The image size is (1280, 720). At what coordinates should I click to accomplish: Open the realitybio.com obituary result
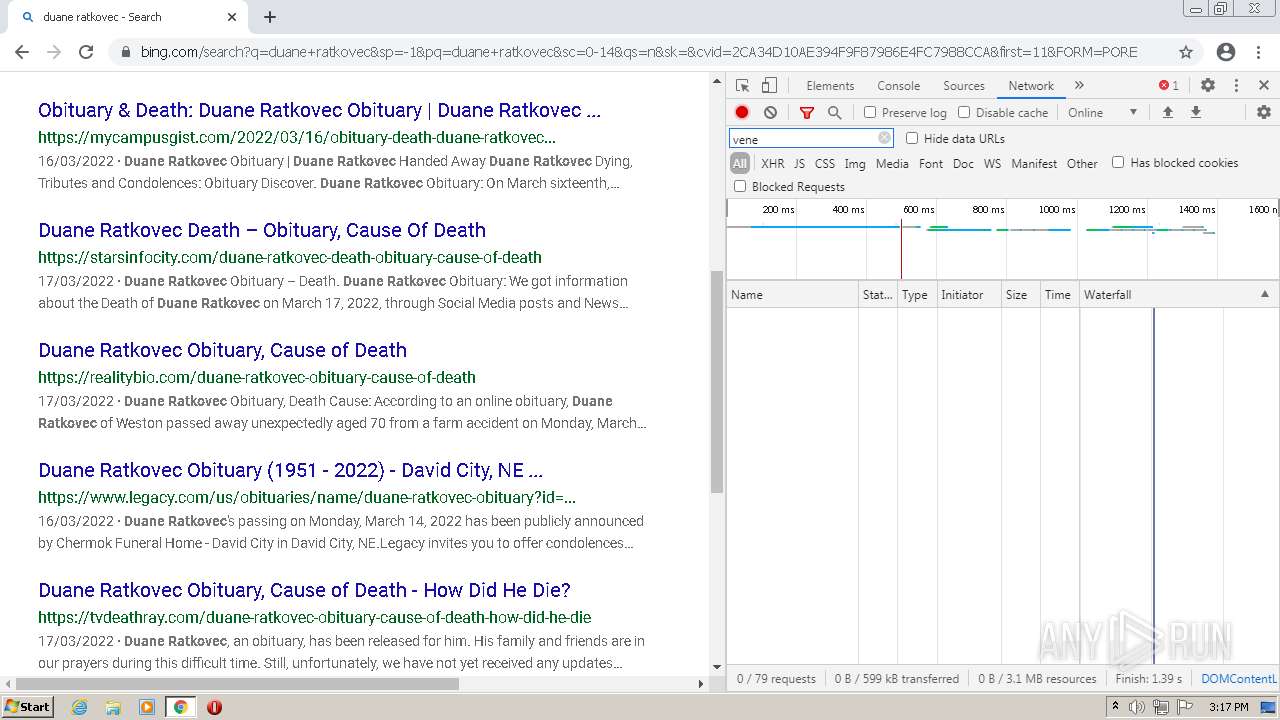pyautogui.click(x=222, y=350)
